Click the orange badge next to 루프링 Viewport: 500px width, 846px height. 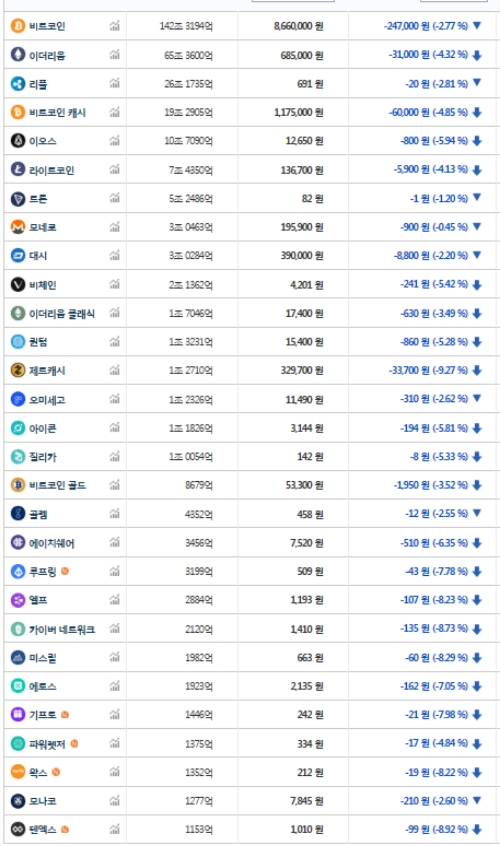[x=65, y=571]
